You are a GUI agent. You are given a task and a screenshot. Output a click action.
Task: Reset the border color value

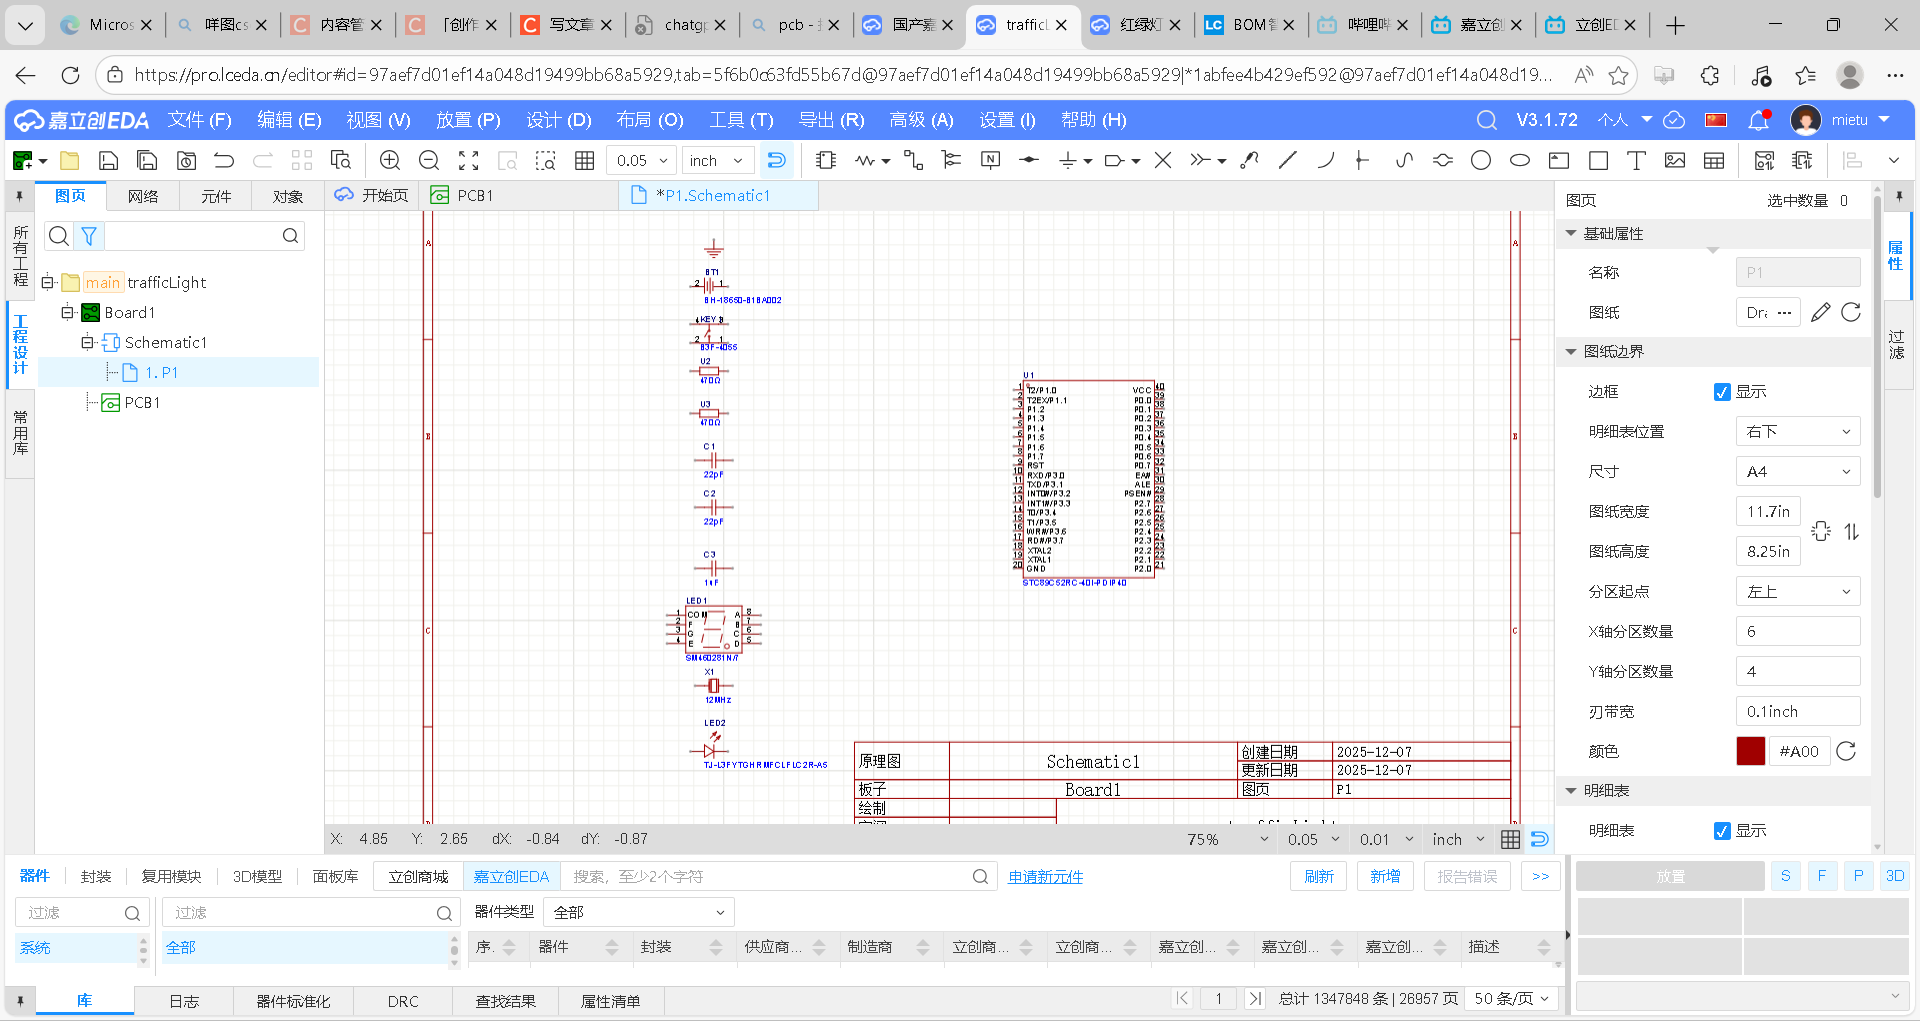tap(1846, 751)
